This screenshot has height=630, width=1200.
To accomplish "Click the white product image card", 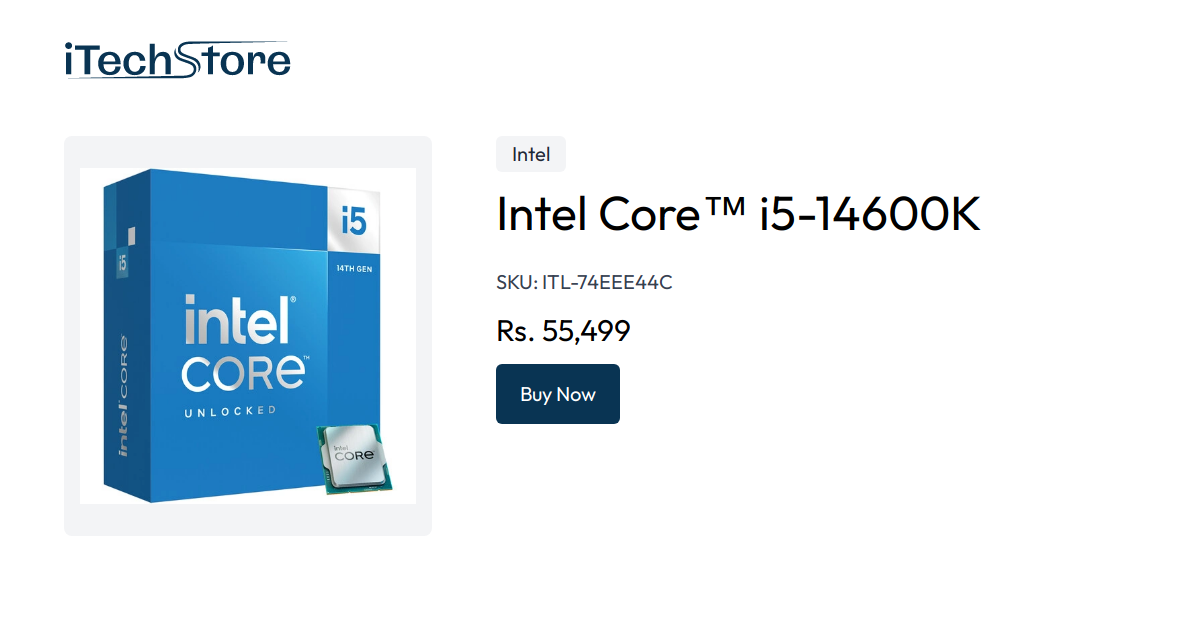I will pyautogui.click(x=247, y=335).
